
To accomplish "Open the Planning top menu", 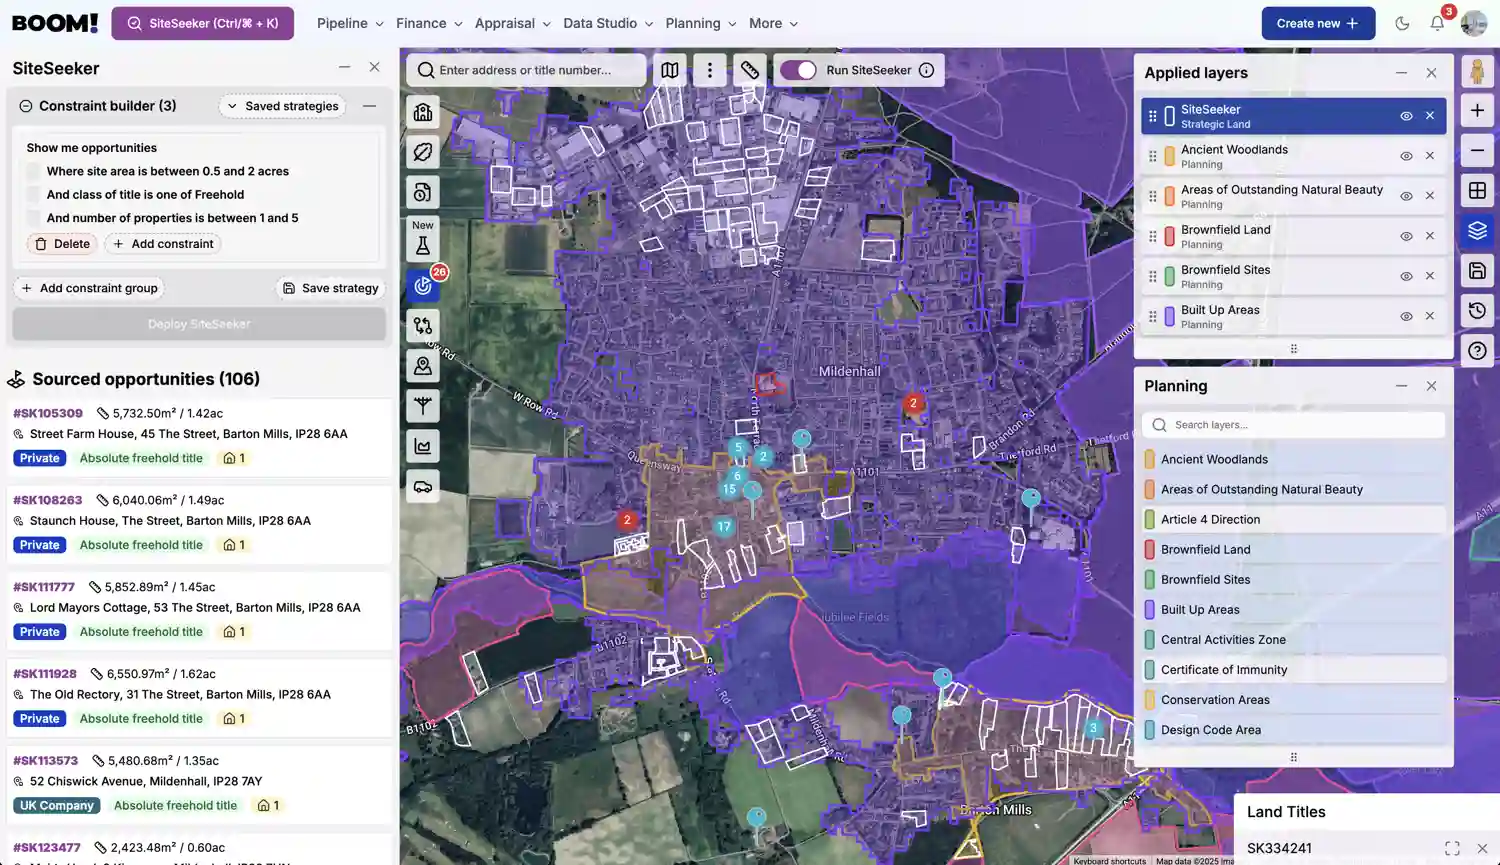I will 701,23.
